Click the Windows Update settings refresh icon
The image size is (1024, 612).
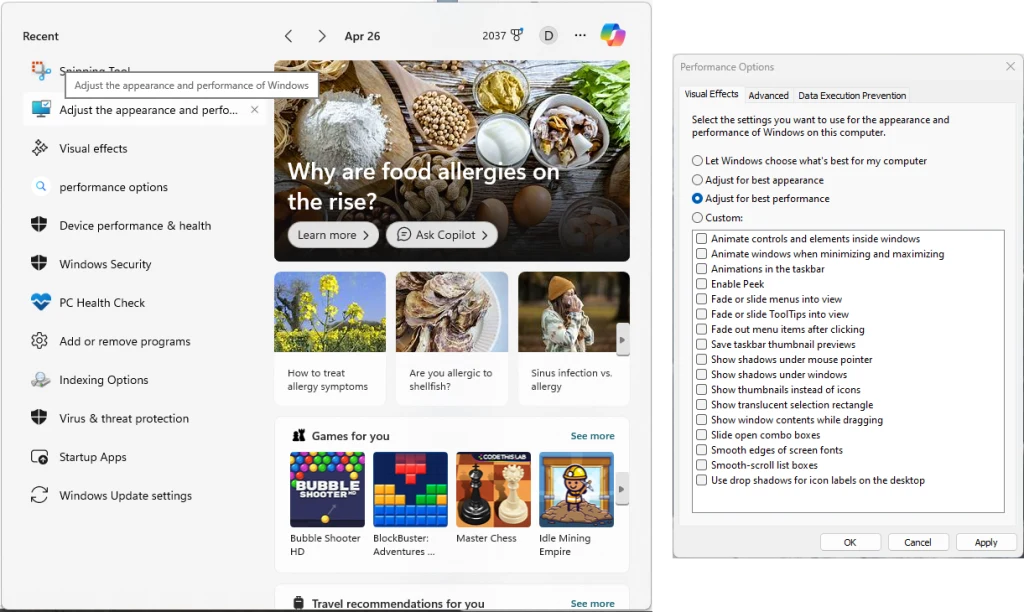point(39,495)
